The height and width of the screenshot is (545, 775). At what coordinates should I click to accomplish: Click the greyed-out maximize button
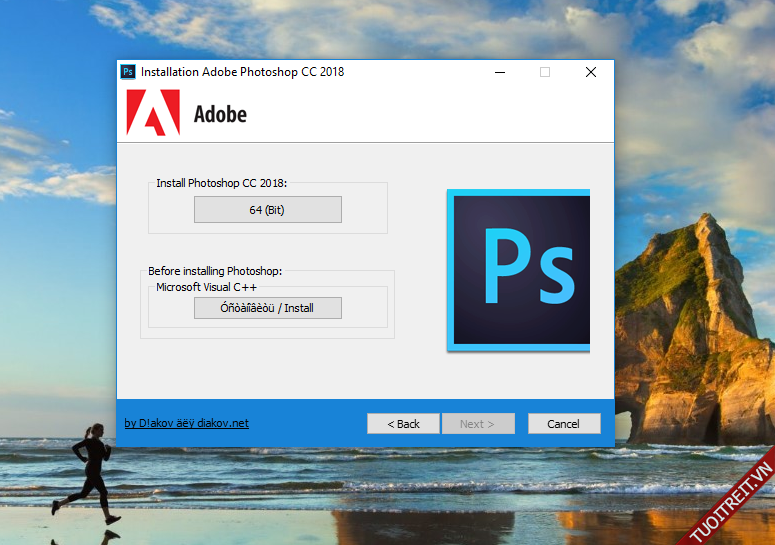tap(545, 72)
